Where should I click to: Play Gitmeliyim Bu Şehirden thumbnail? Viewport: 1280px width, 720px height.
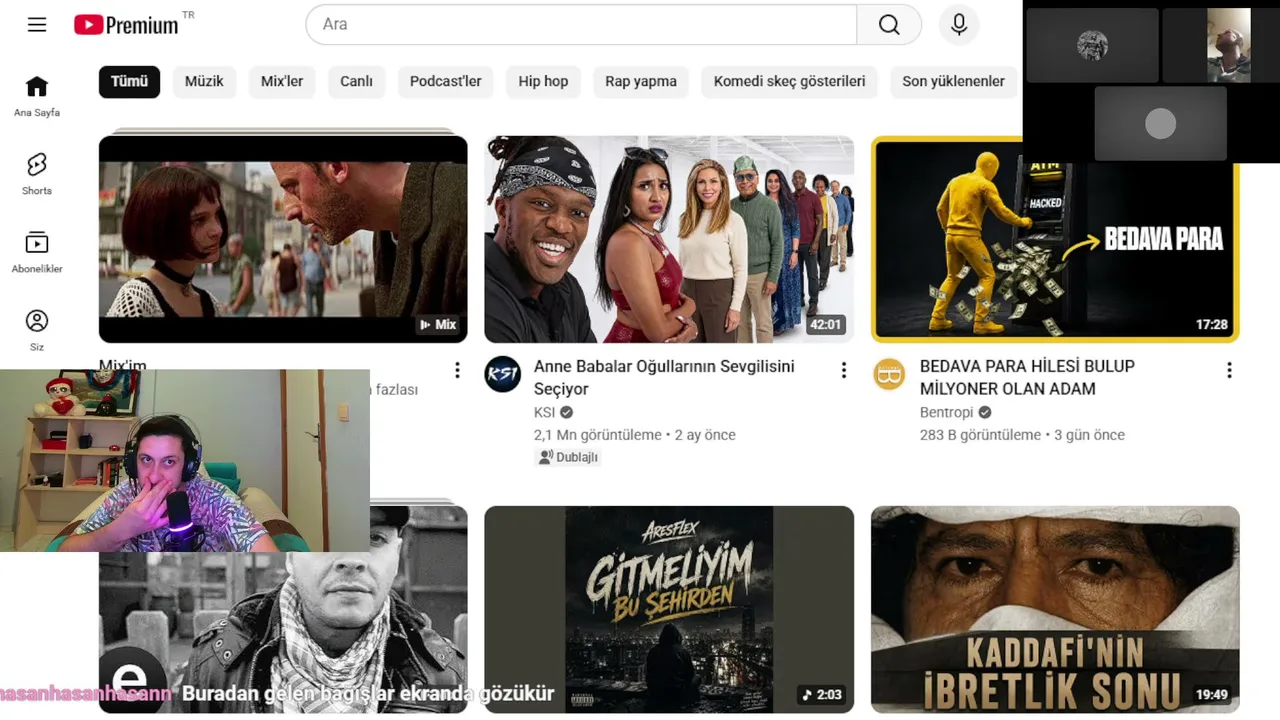[669, 609]
